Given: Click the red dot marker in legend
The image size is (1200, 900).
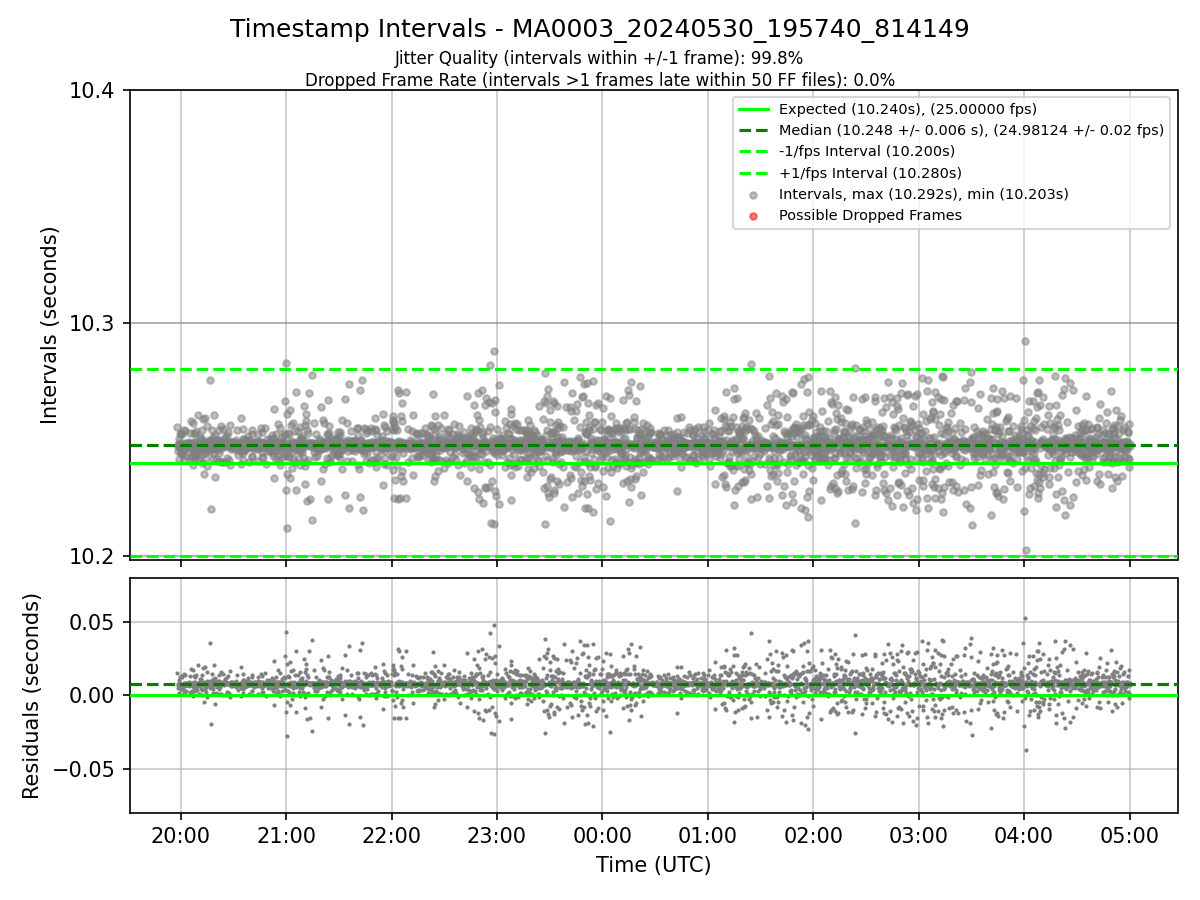Looking at the screenshot, I should [754, 216].
